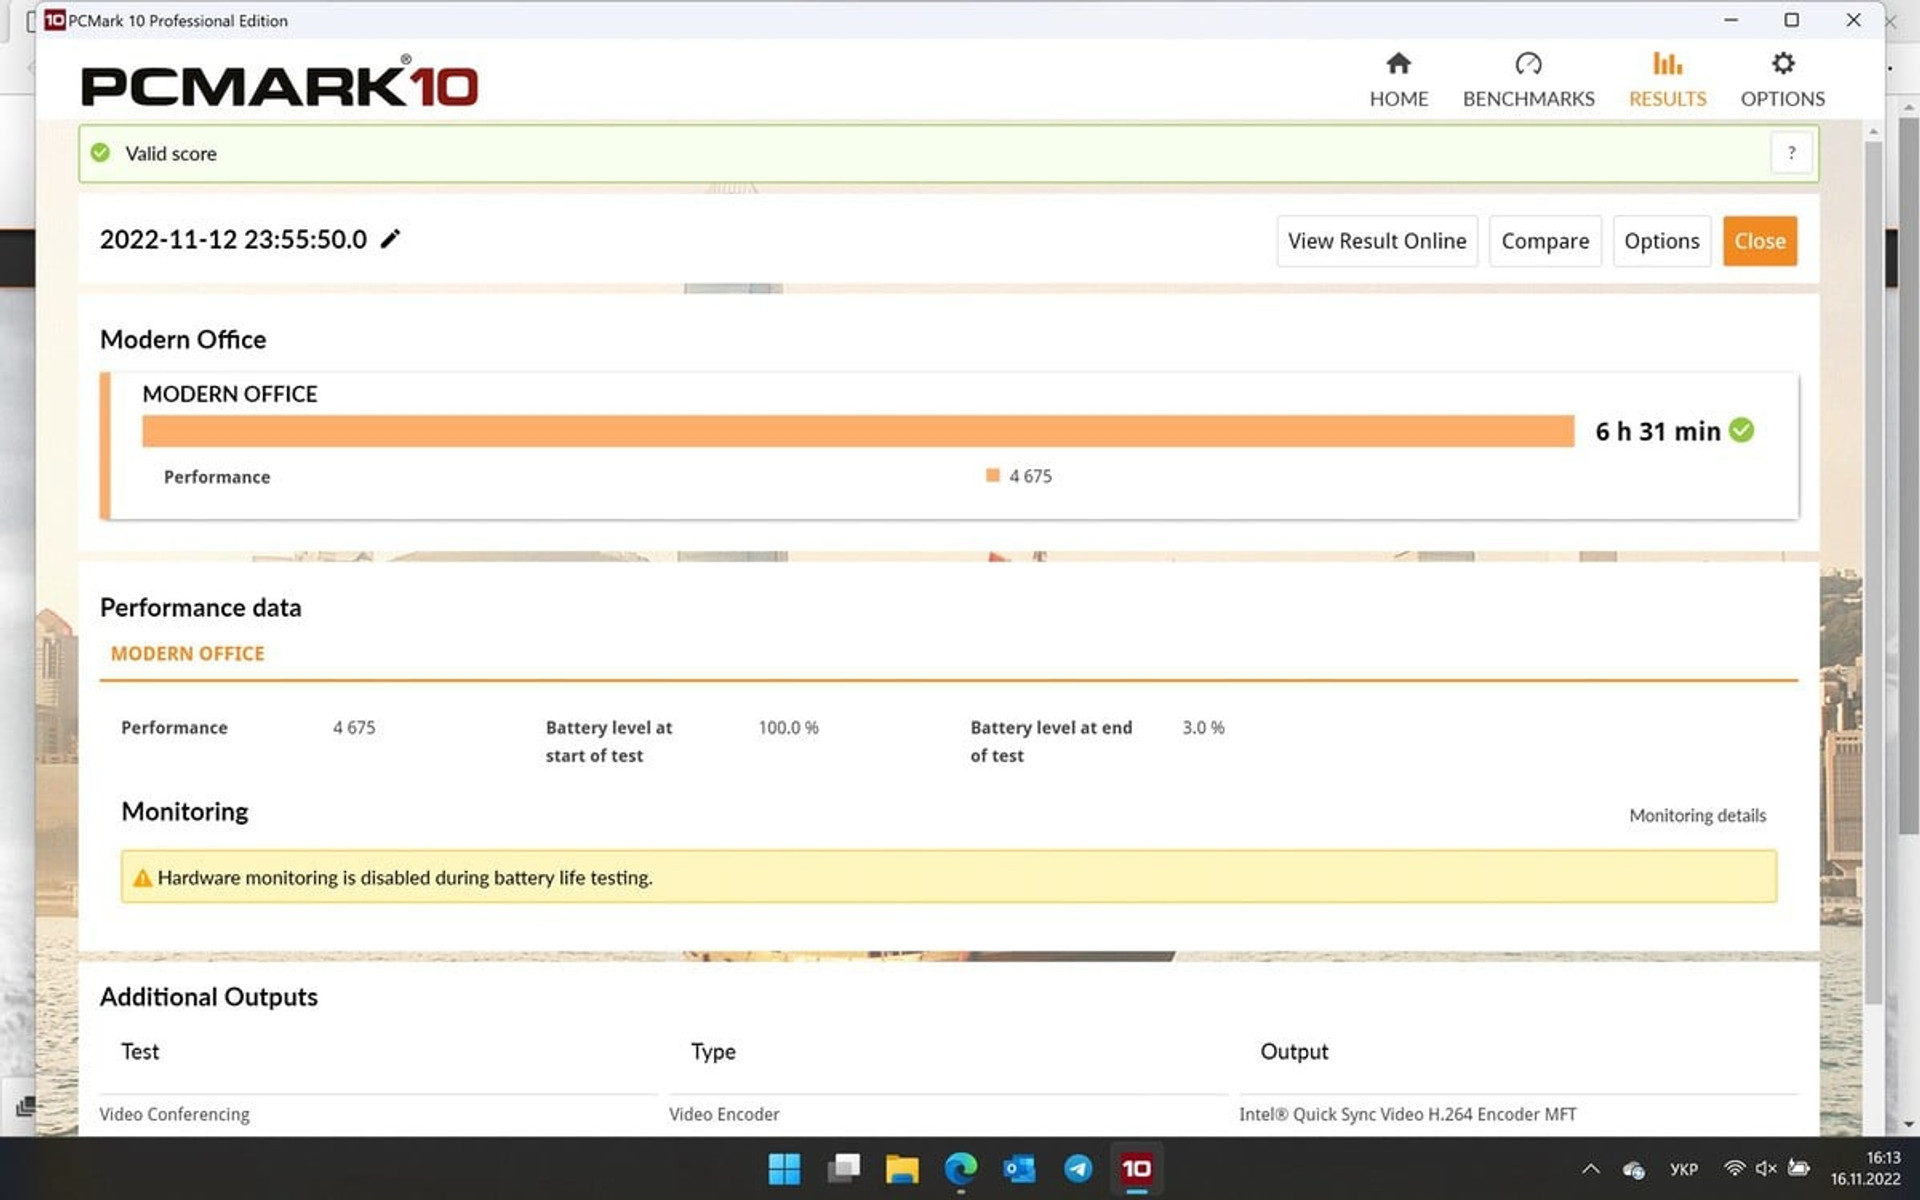Click the Compare button

click(x=1544, y=241)
